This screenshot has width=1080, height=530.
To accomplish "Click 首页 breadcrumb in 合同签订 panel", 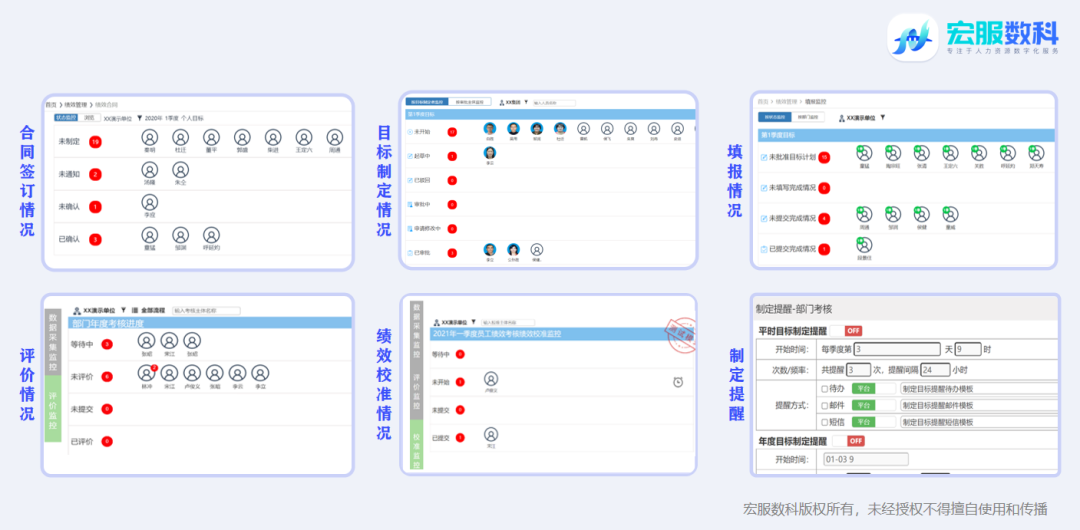I will click(x=51, y=105).
